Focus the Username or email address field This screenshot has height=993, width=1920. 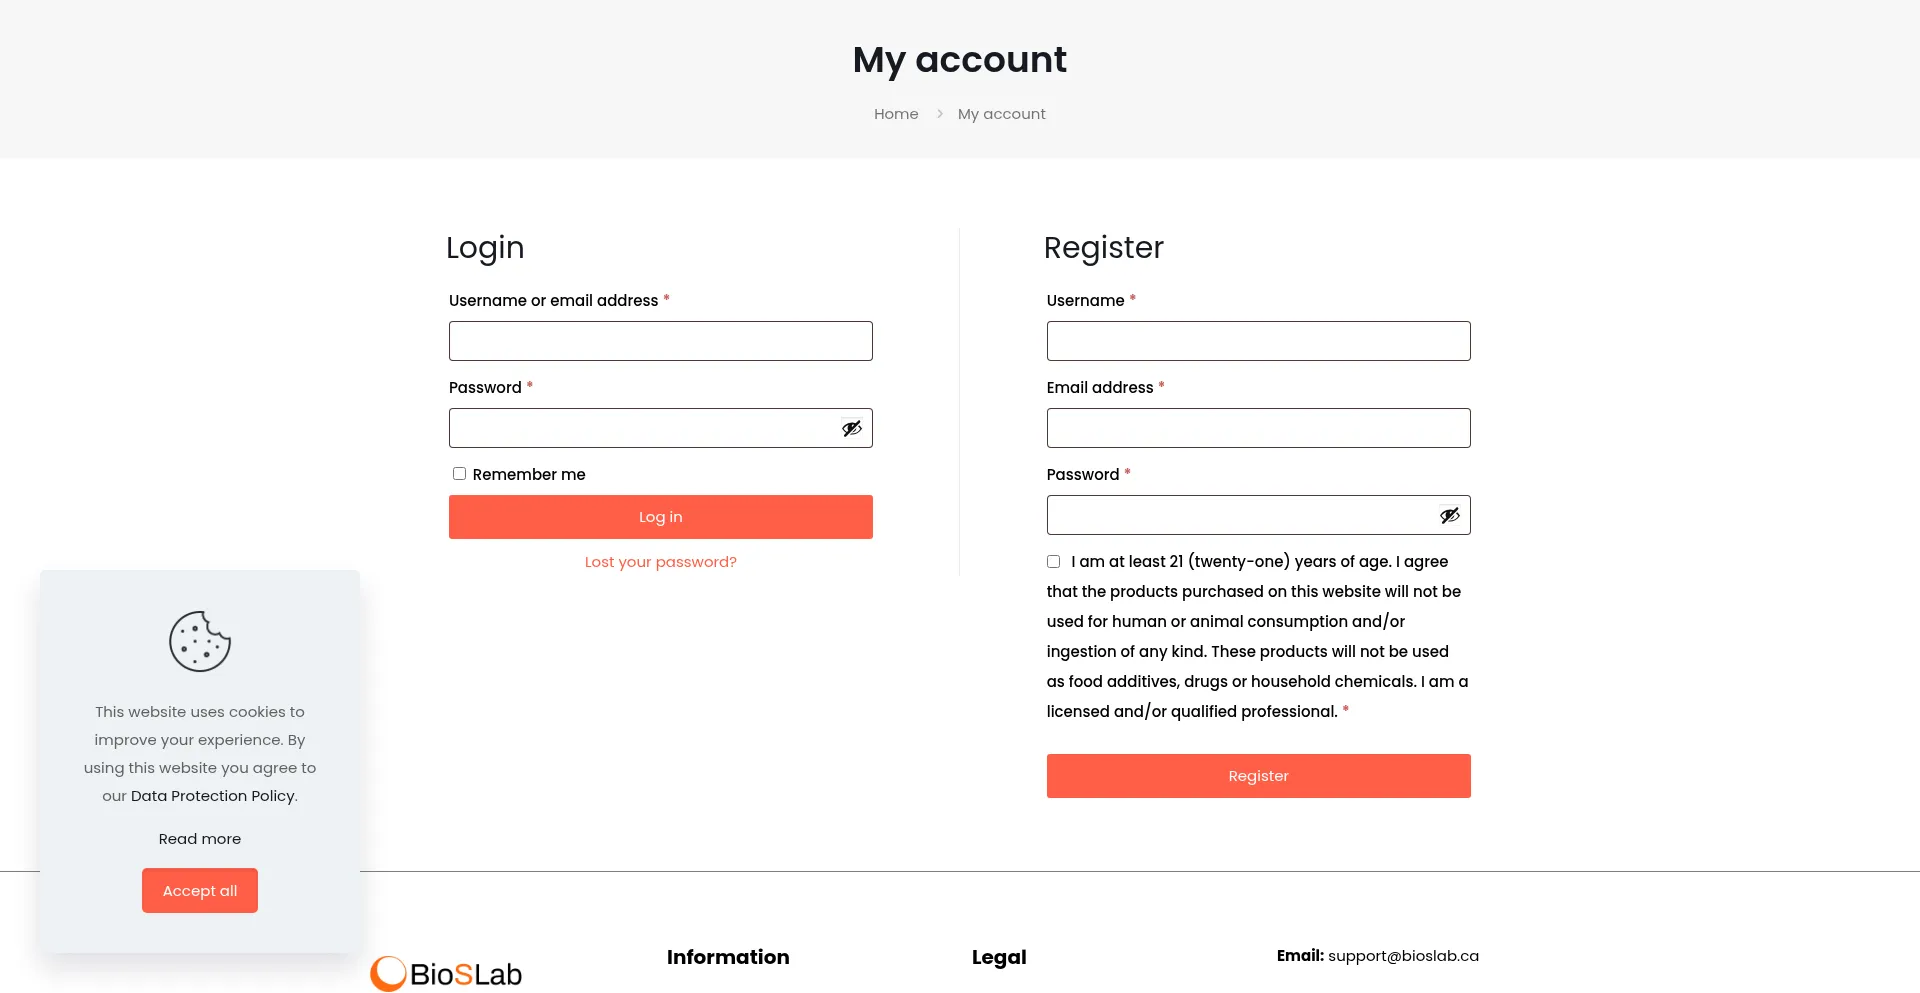coord(660,341)
